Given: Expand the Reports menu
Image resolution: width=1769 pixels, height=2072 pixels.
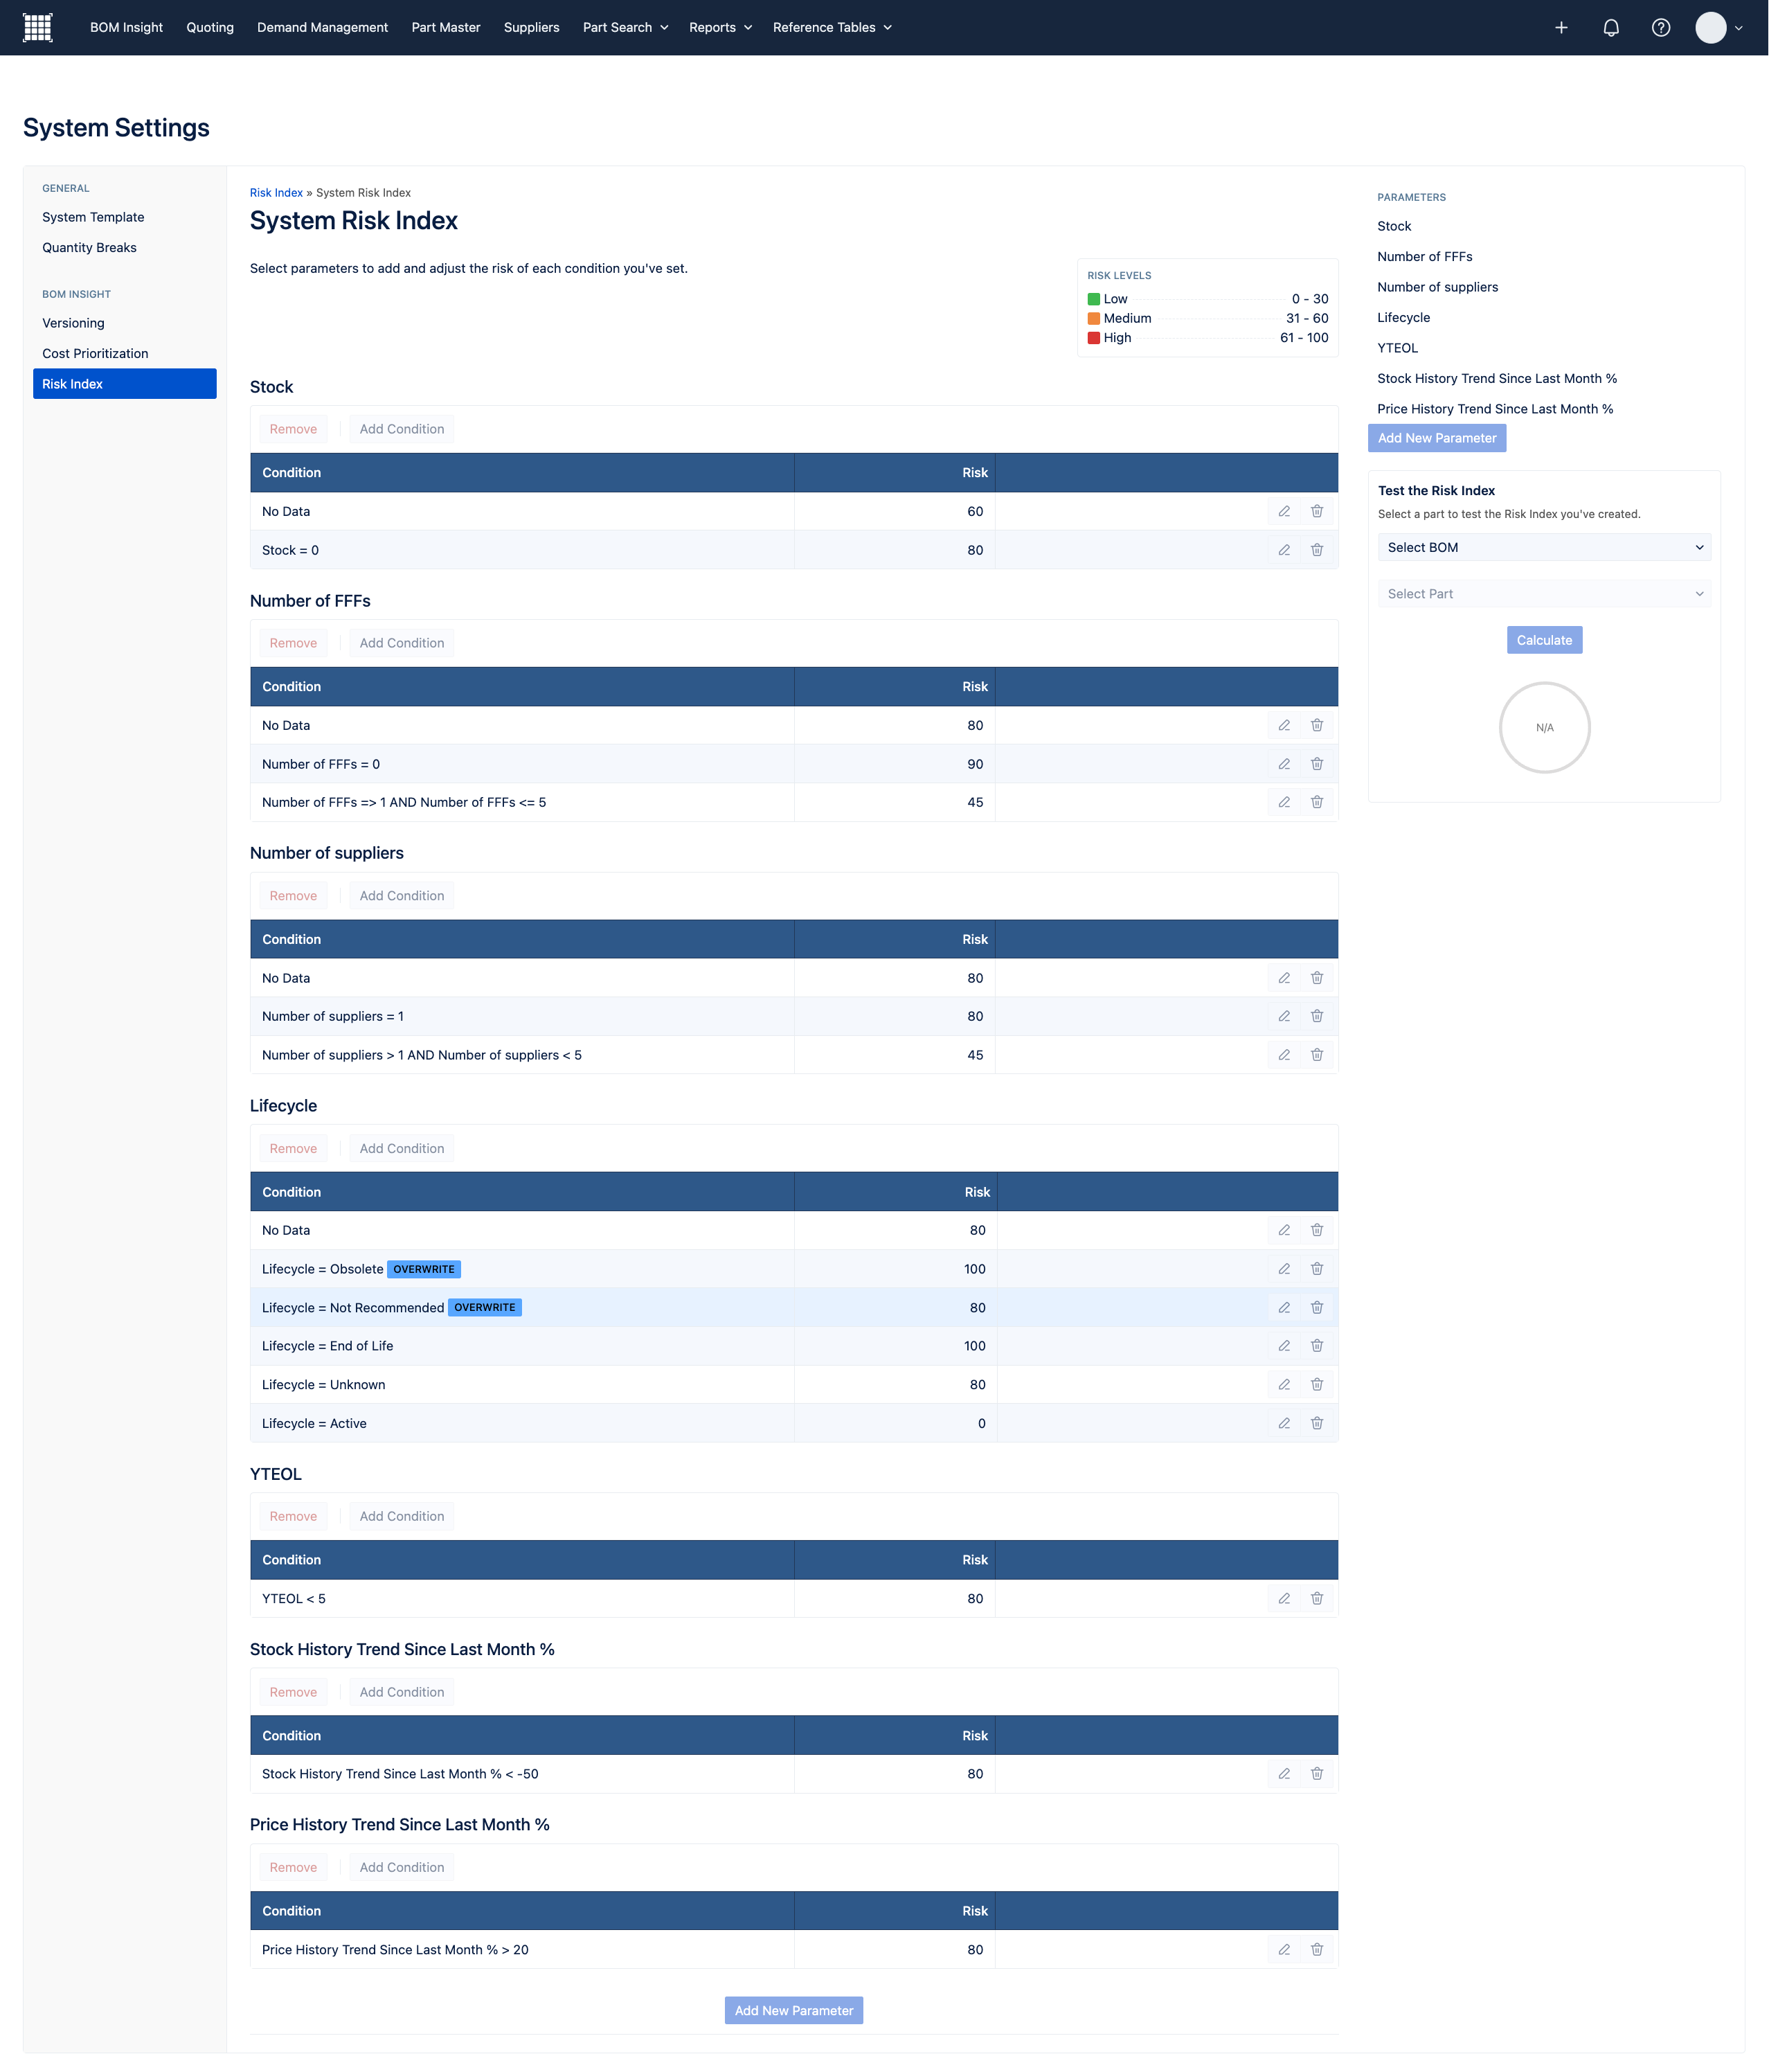Looking at the screenshot, I should tap(720, 28).
